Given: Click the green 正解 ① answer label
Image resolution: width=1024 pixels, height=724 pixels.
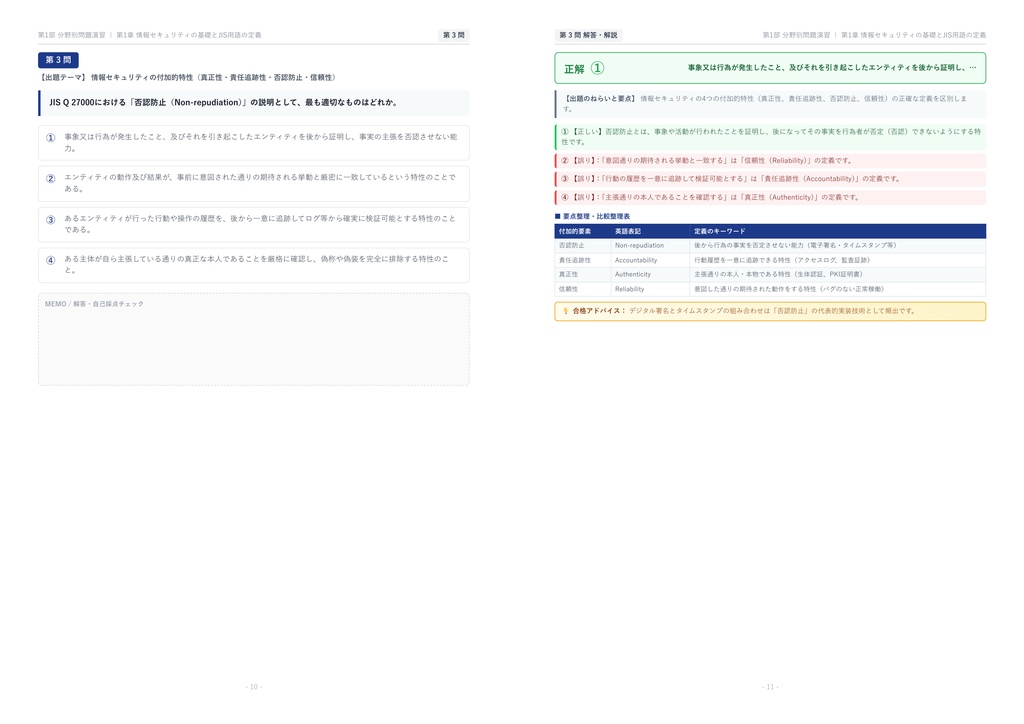Looking at the screenshot, I should tap(584, 69).
